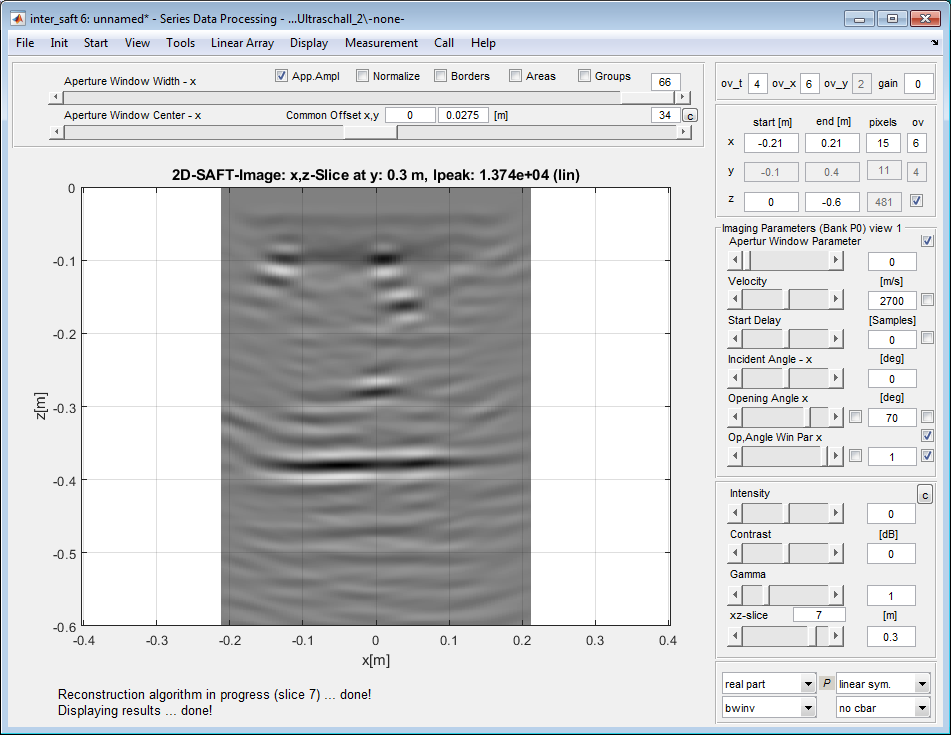951x735 pixels.
Task: Toggle the checkbox beside Start Delay value
Action: click(x=927, y=337)
